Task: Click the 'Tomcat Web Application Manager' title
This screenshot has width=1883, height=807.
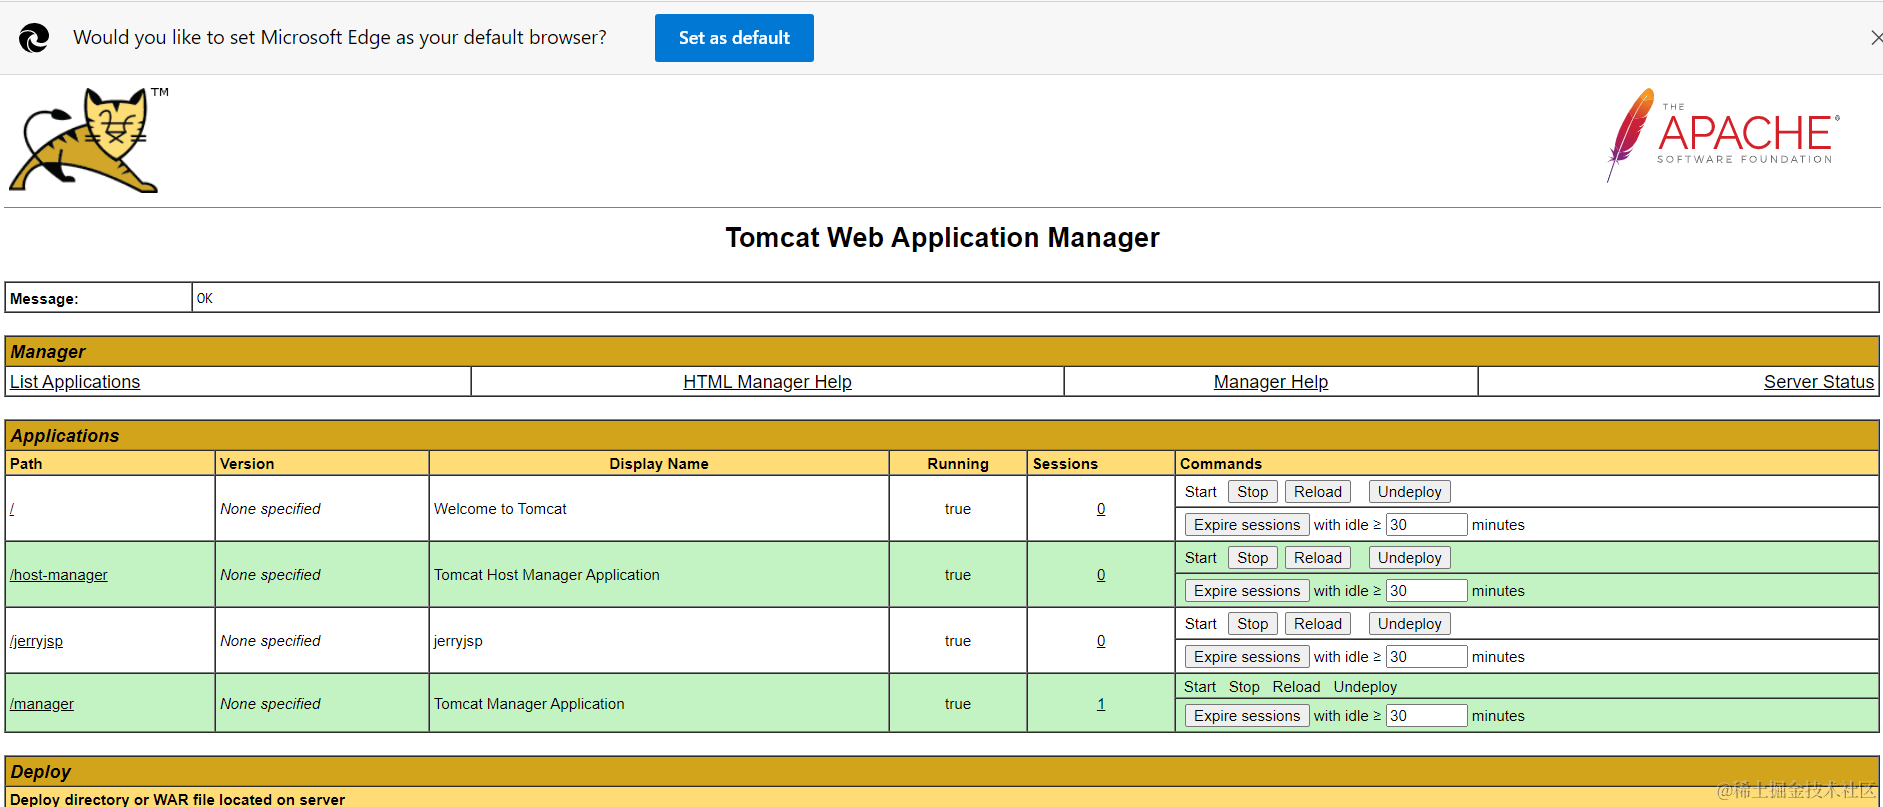Action: coord(942,238)
